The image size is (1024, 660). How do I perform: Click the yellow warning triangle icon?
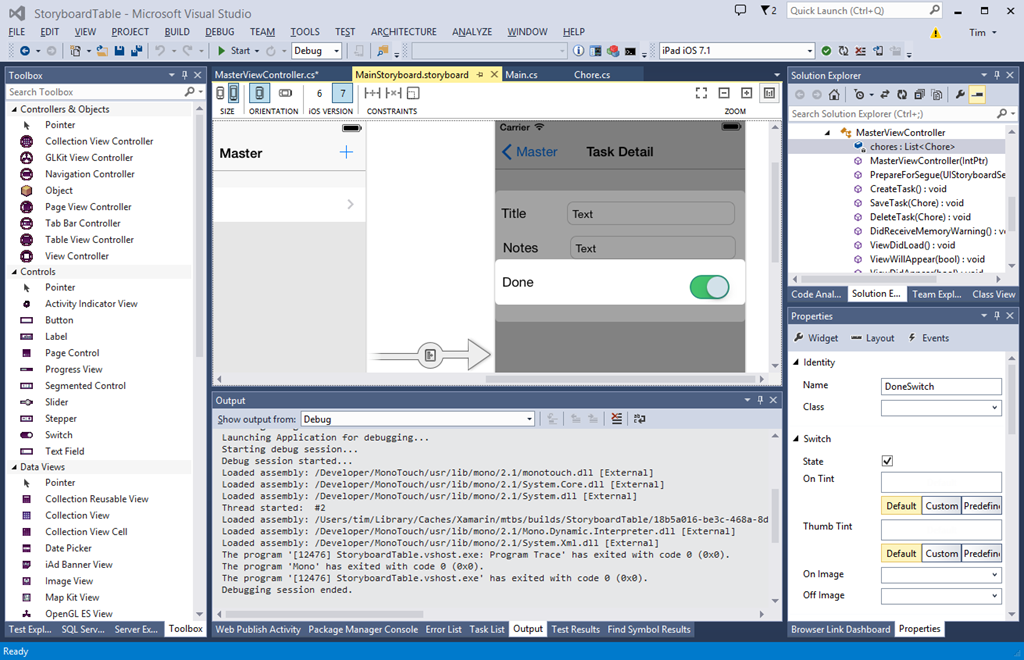click(936, 33)
